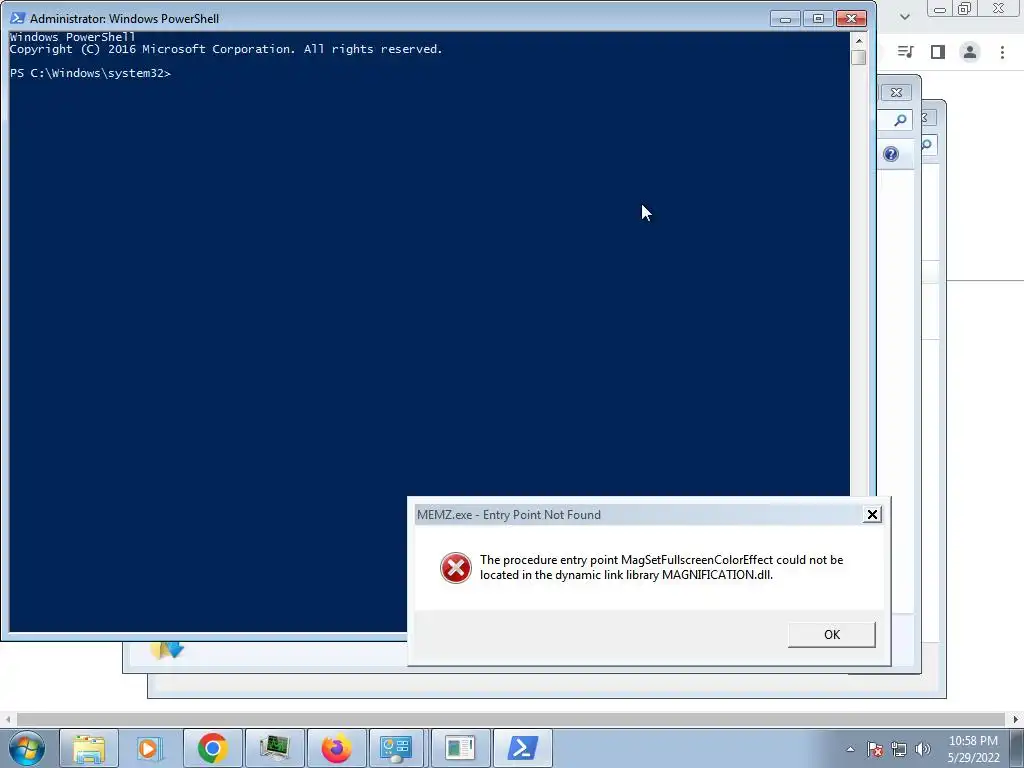
Task: Close the Chrome browser window
Action: click(x=999, y=8)
